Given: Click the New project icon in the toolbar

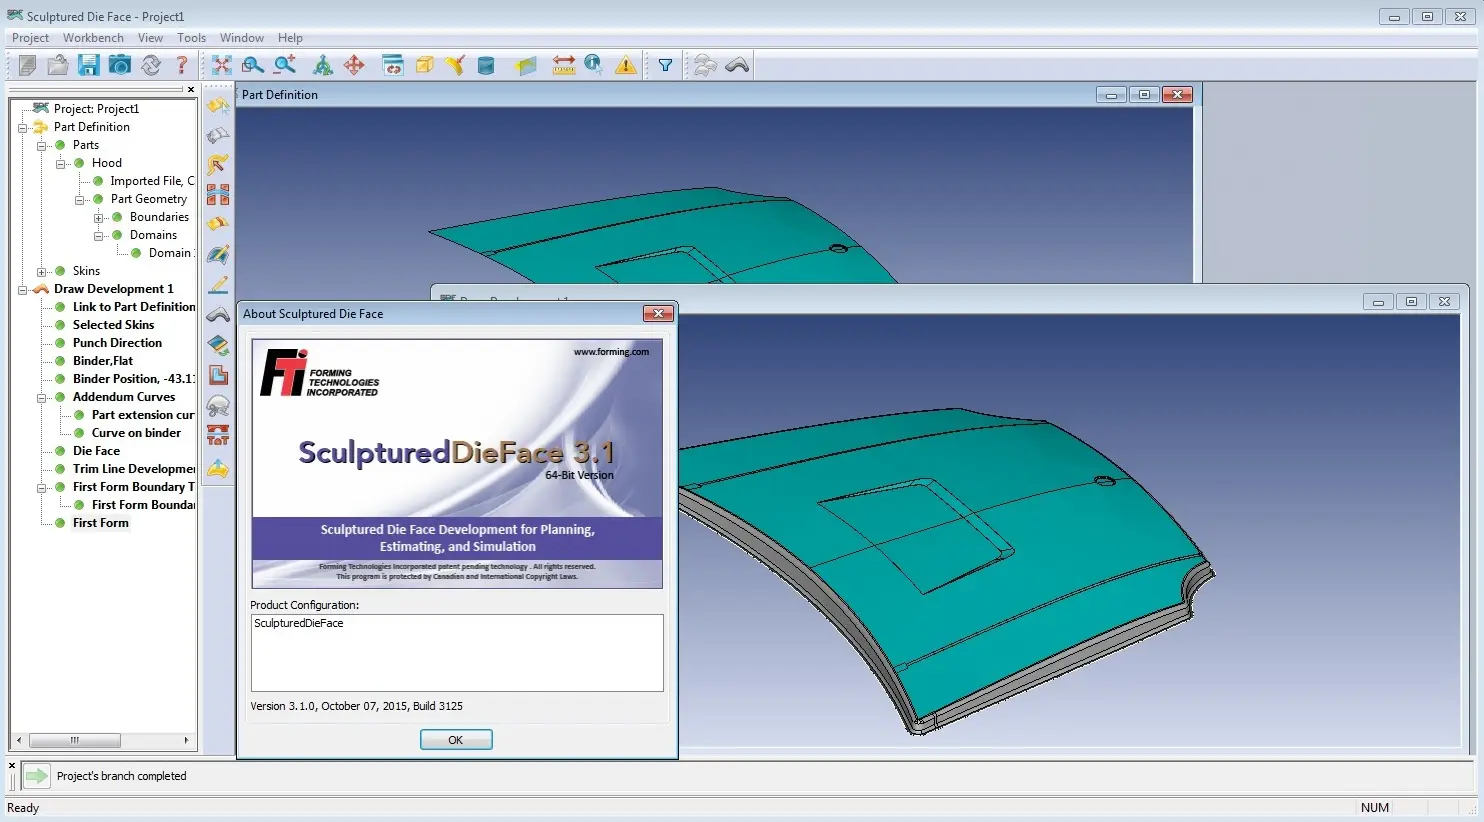Looking at the screenshot, I should pyautogui.click(x=27, y=65).
